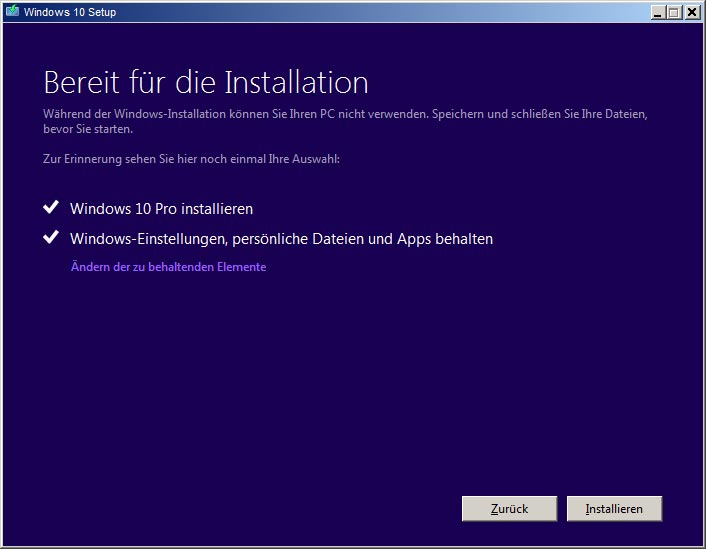Go back with the Zurück button

coord(509,508)
